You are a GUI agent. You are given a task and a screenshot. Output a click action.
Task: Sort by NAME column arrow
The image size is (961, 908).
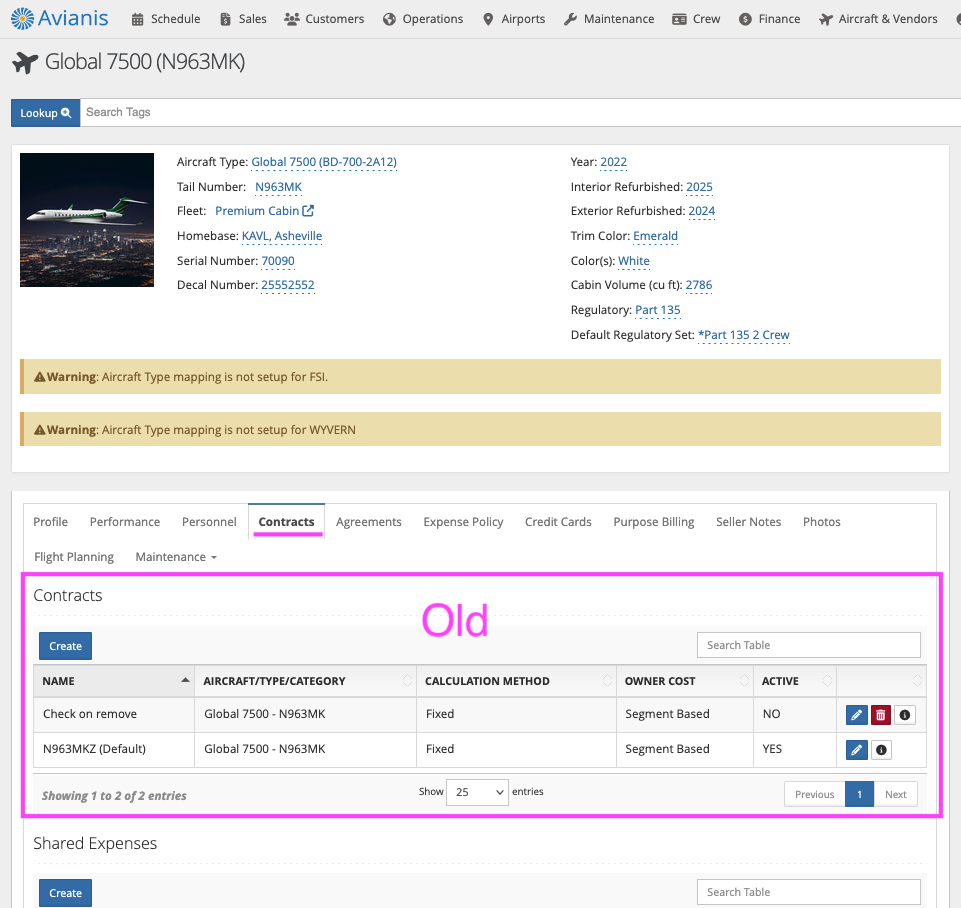click(x=185, y=680)
